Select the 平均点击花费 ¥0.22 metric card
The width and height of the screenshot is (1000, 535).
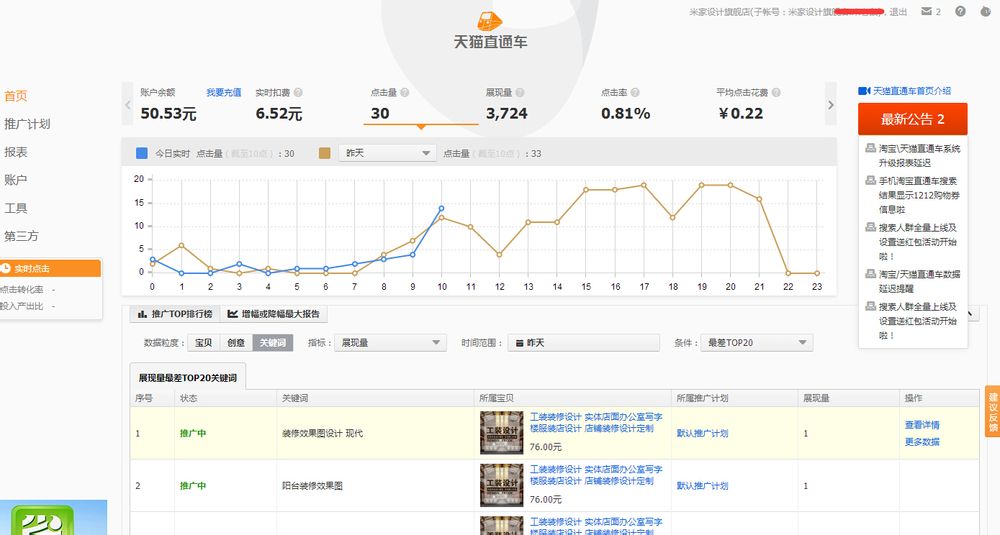(765, 105)
